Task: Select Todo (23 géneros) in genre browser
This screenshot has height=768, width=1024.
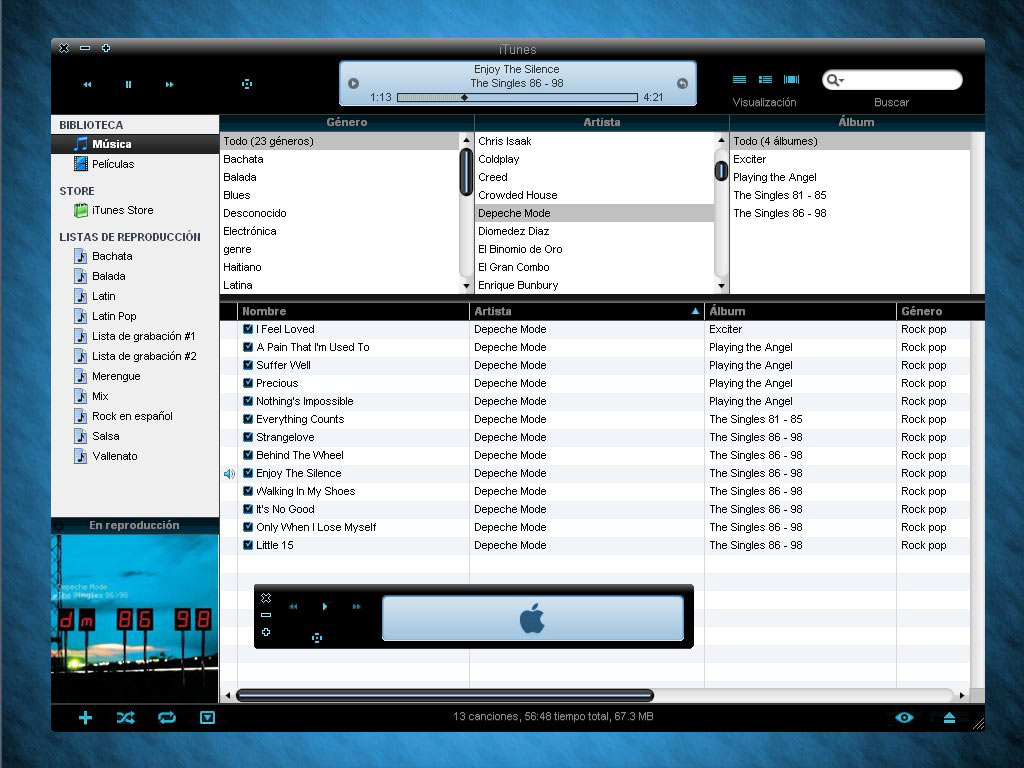Action: coord(340,141)
